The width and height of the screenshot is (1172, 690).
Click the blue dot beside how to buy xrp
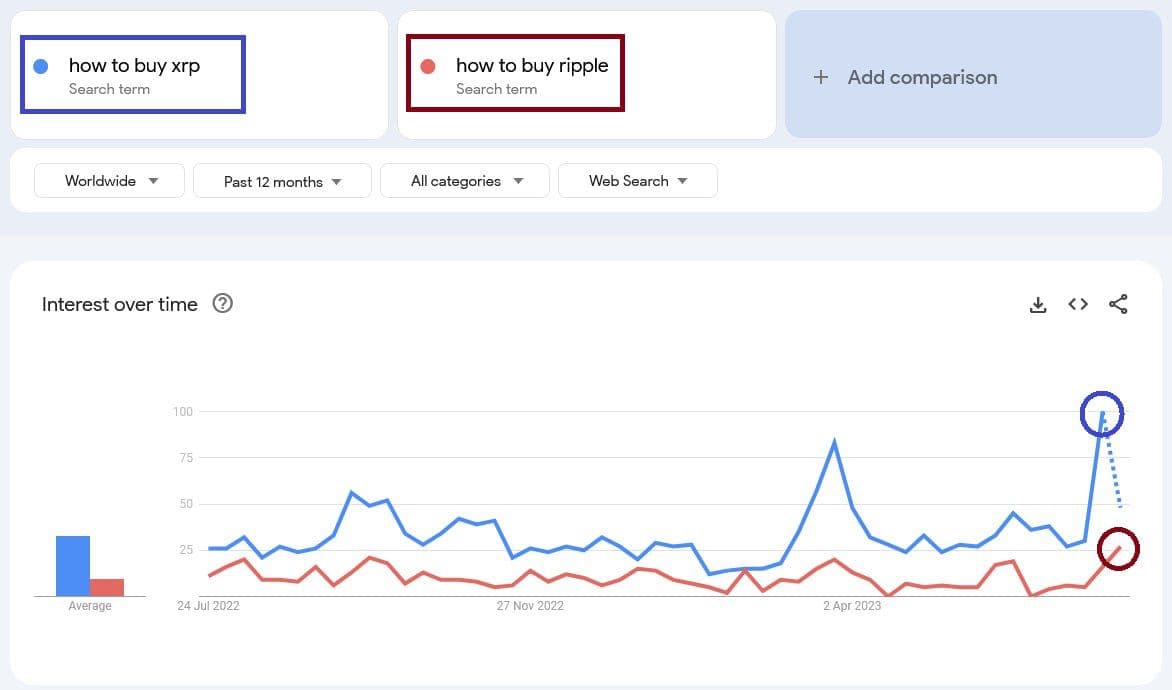click(41, 67)
